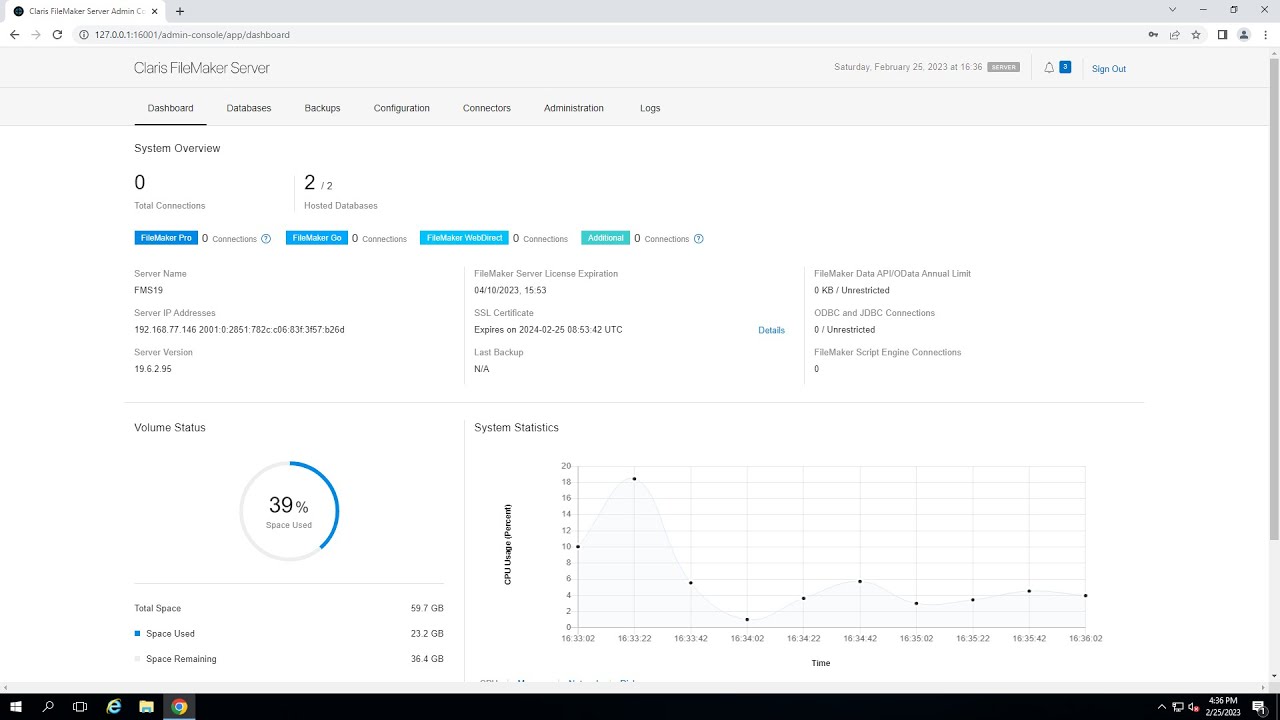Bookmark this page with the star

(1195, 34)
